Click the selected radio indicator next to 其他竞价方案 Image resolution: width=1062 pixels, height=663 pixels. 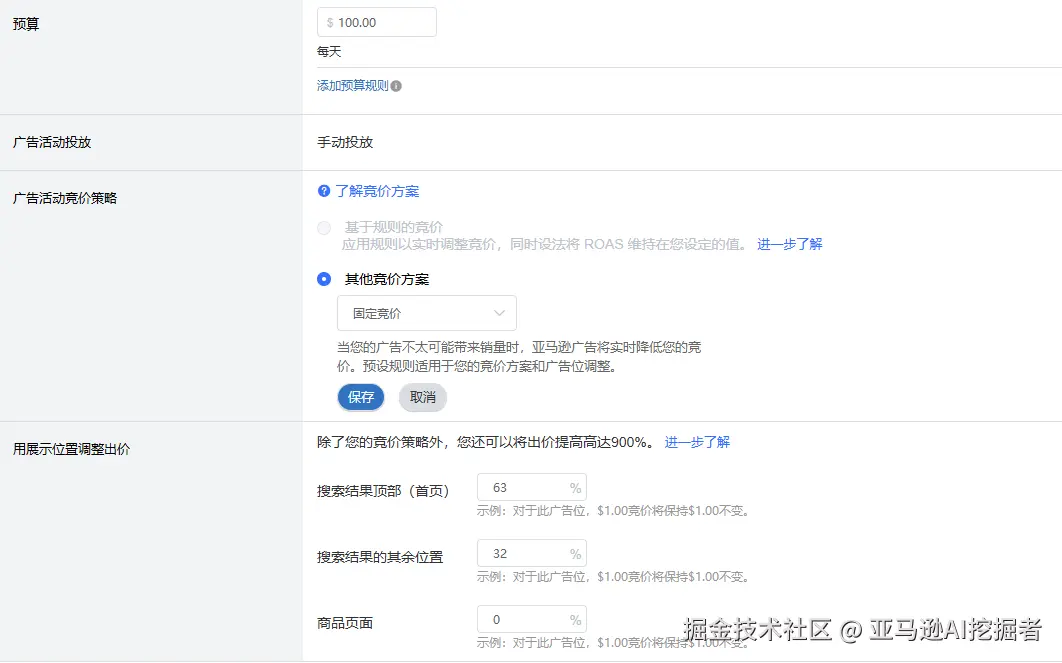[323, 279]
